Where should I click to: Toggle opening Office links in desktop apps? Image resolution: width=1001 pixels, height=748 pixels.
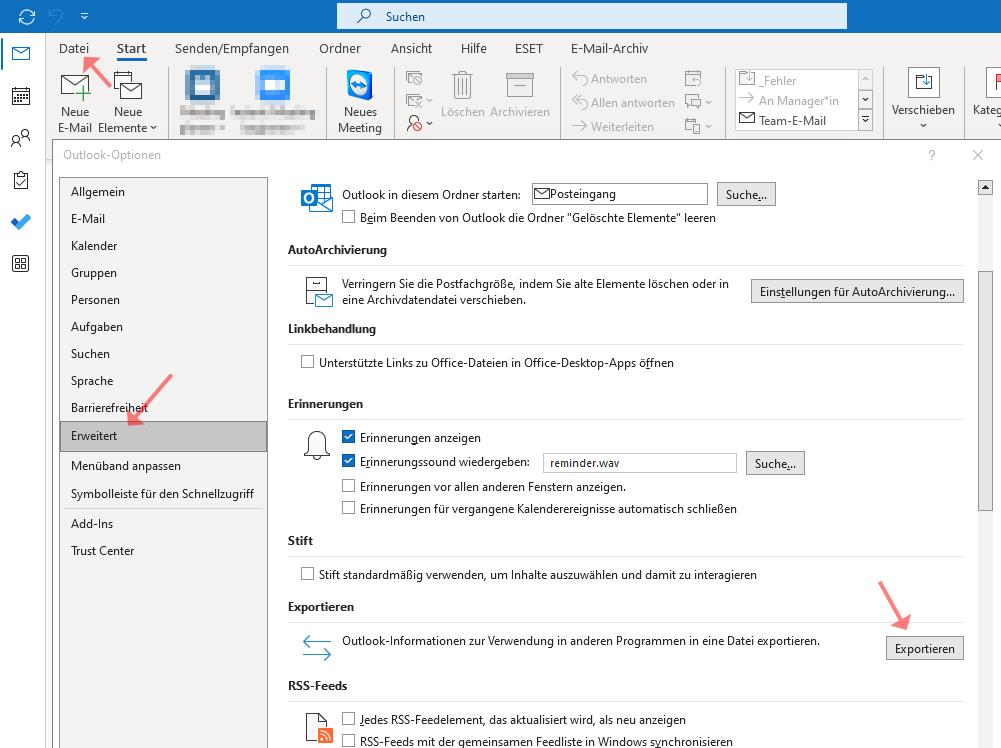(x=308, y=362)
